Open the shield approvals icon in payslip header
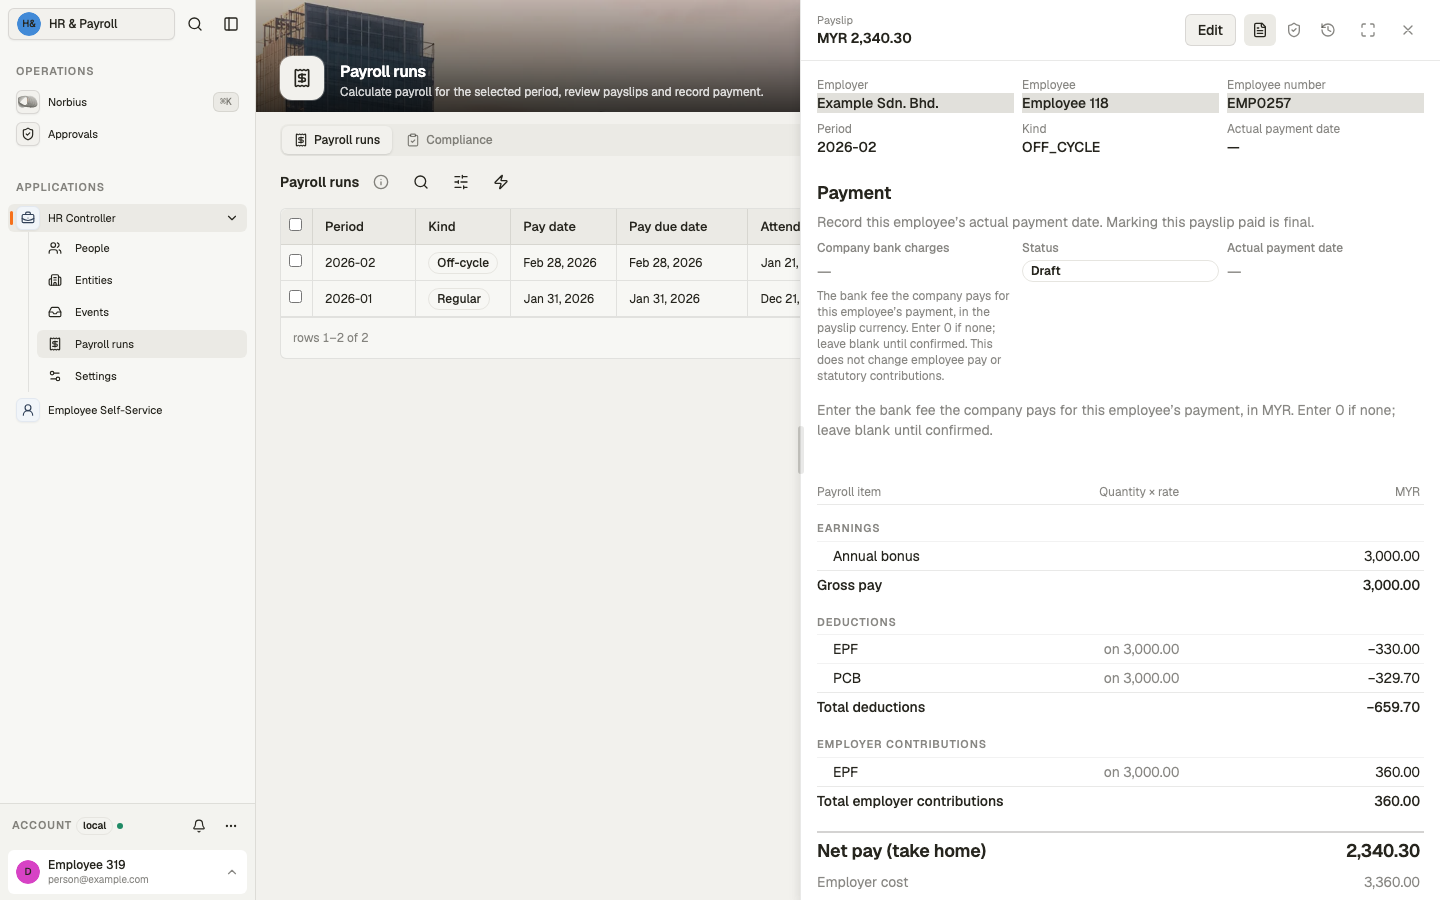This screenshot has width=1440, height=900. coord(1294,30)
